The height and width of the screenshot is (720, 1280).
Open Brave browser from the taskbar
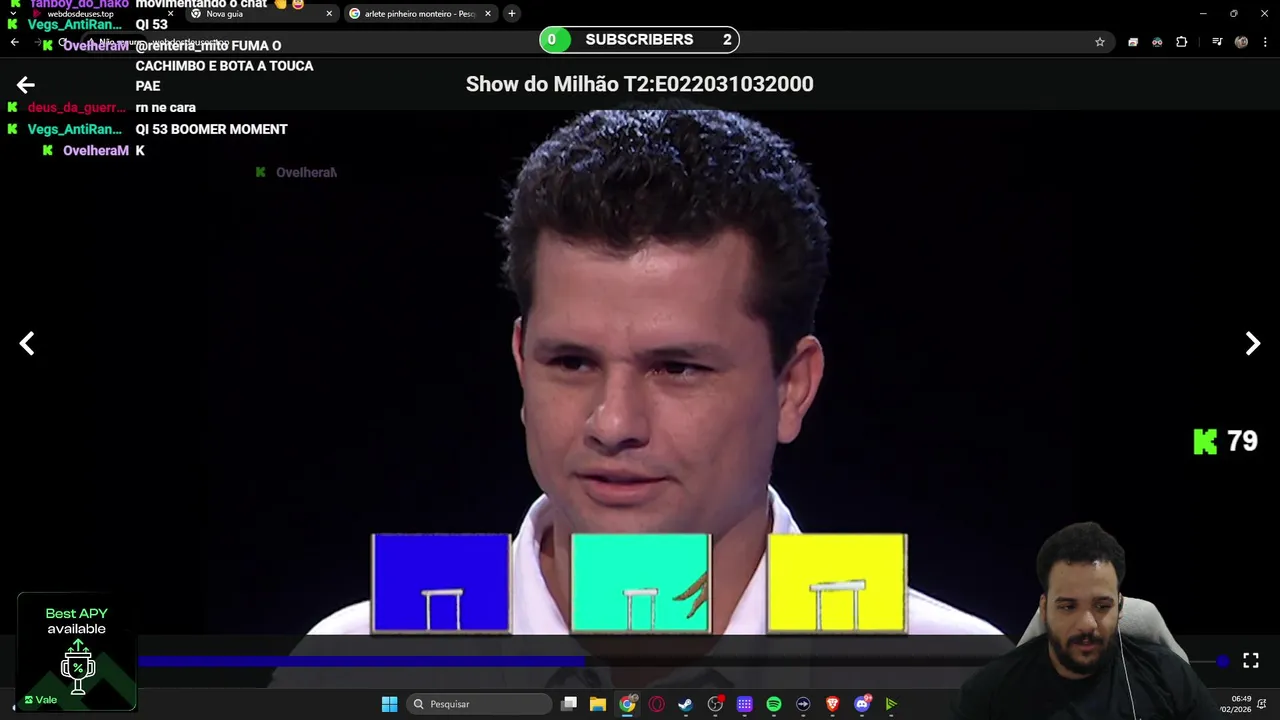(833, 704)
